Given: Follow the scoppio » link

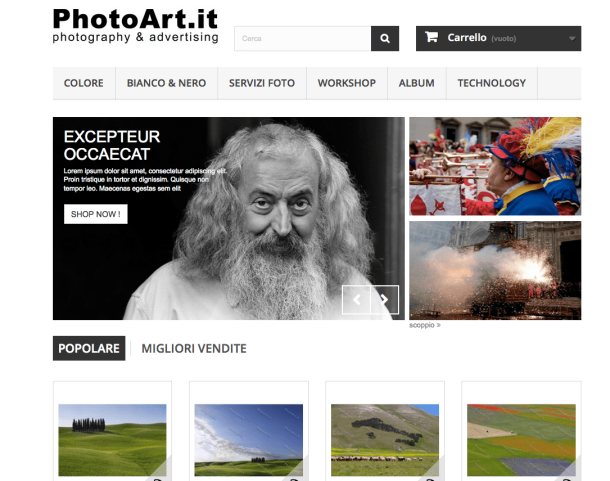Looking at the screenshot, I should pyautogui.click(x=425, y=325).
